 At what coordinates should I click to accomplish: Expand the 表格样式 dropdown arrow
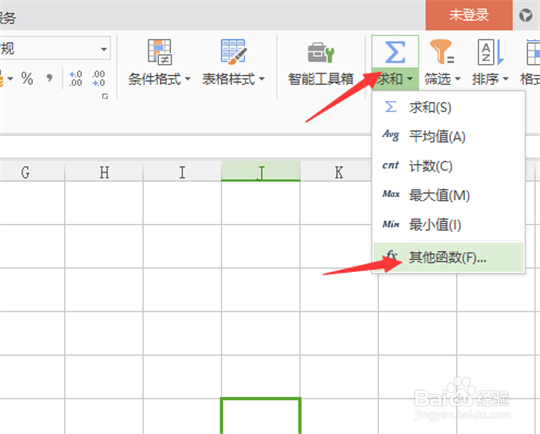[x=262, y=79]
